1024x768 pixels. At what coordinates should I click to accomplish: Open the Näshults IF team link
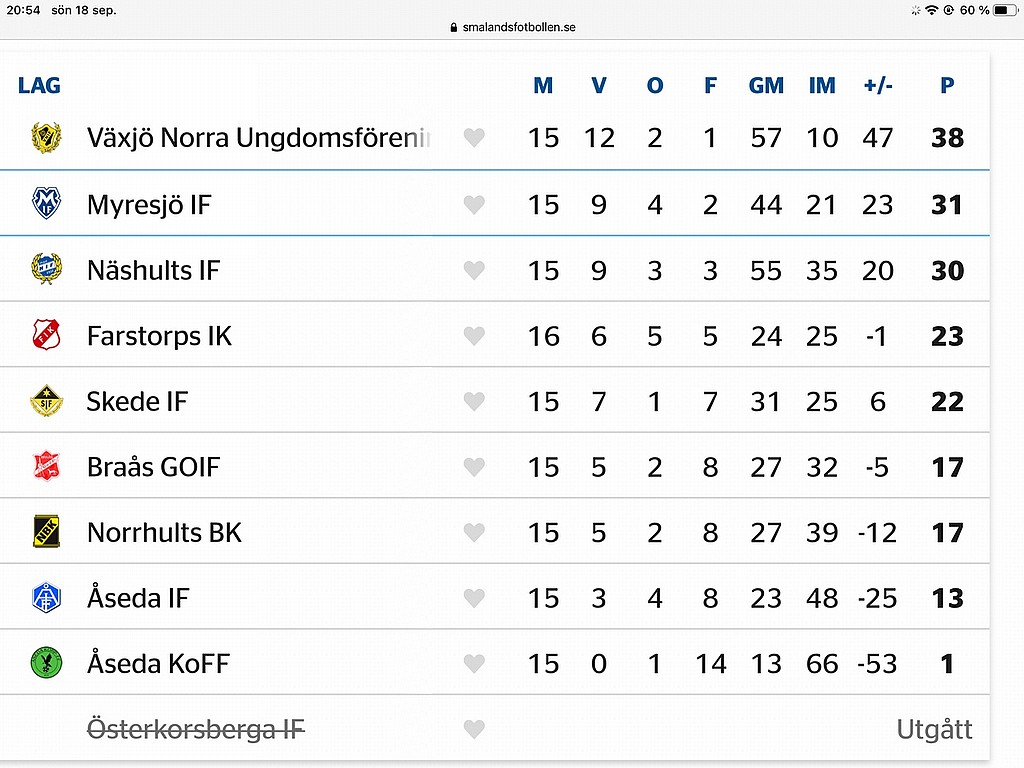[153, 270]
